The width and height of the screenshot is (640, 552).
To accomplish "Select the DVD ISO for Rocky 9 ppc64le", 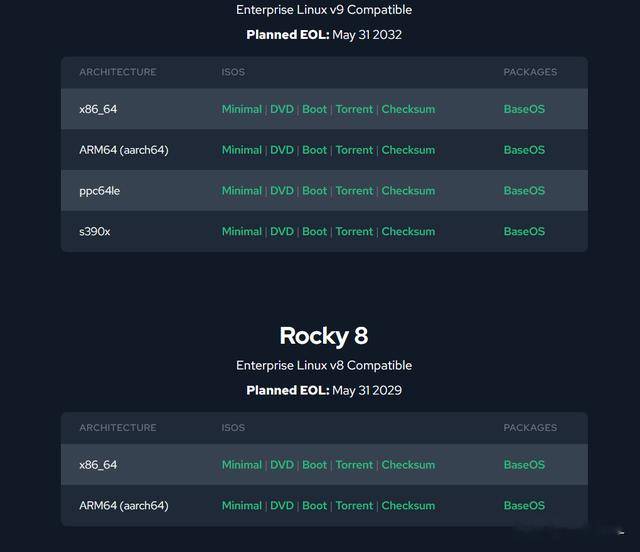I will coord(282,191).
